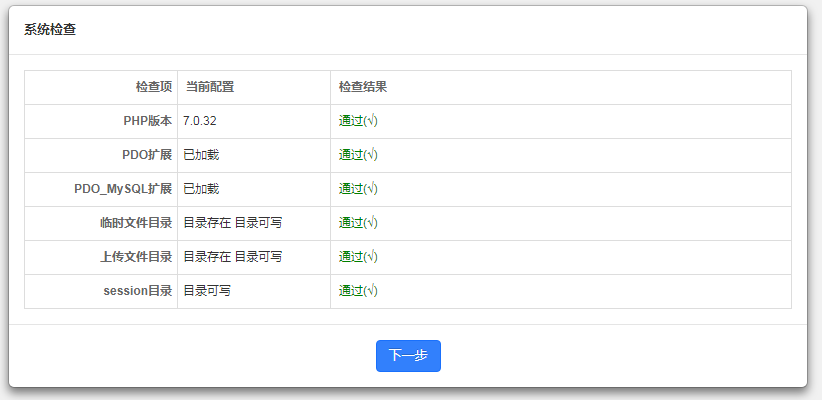Select the 系统检查 dialog title
Image resolution: width=822 pixels, height=400 pixels.
tap(50, 29)
